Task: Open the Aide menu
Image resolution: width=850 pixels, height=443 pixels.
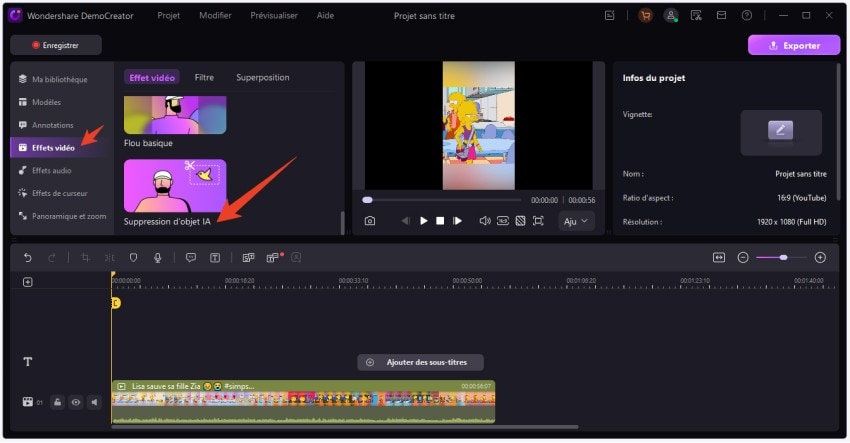Action: (325, 16)
